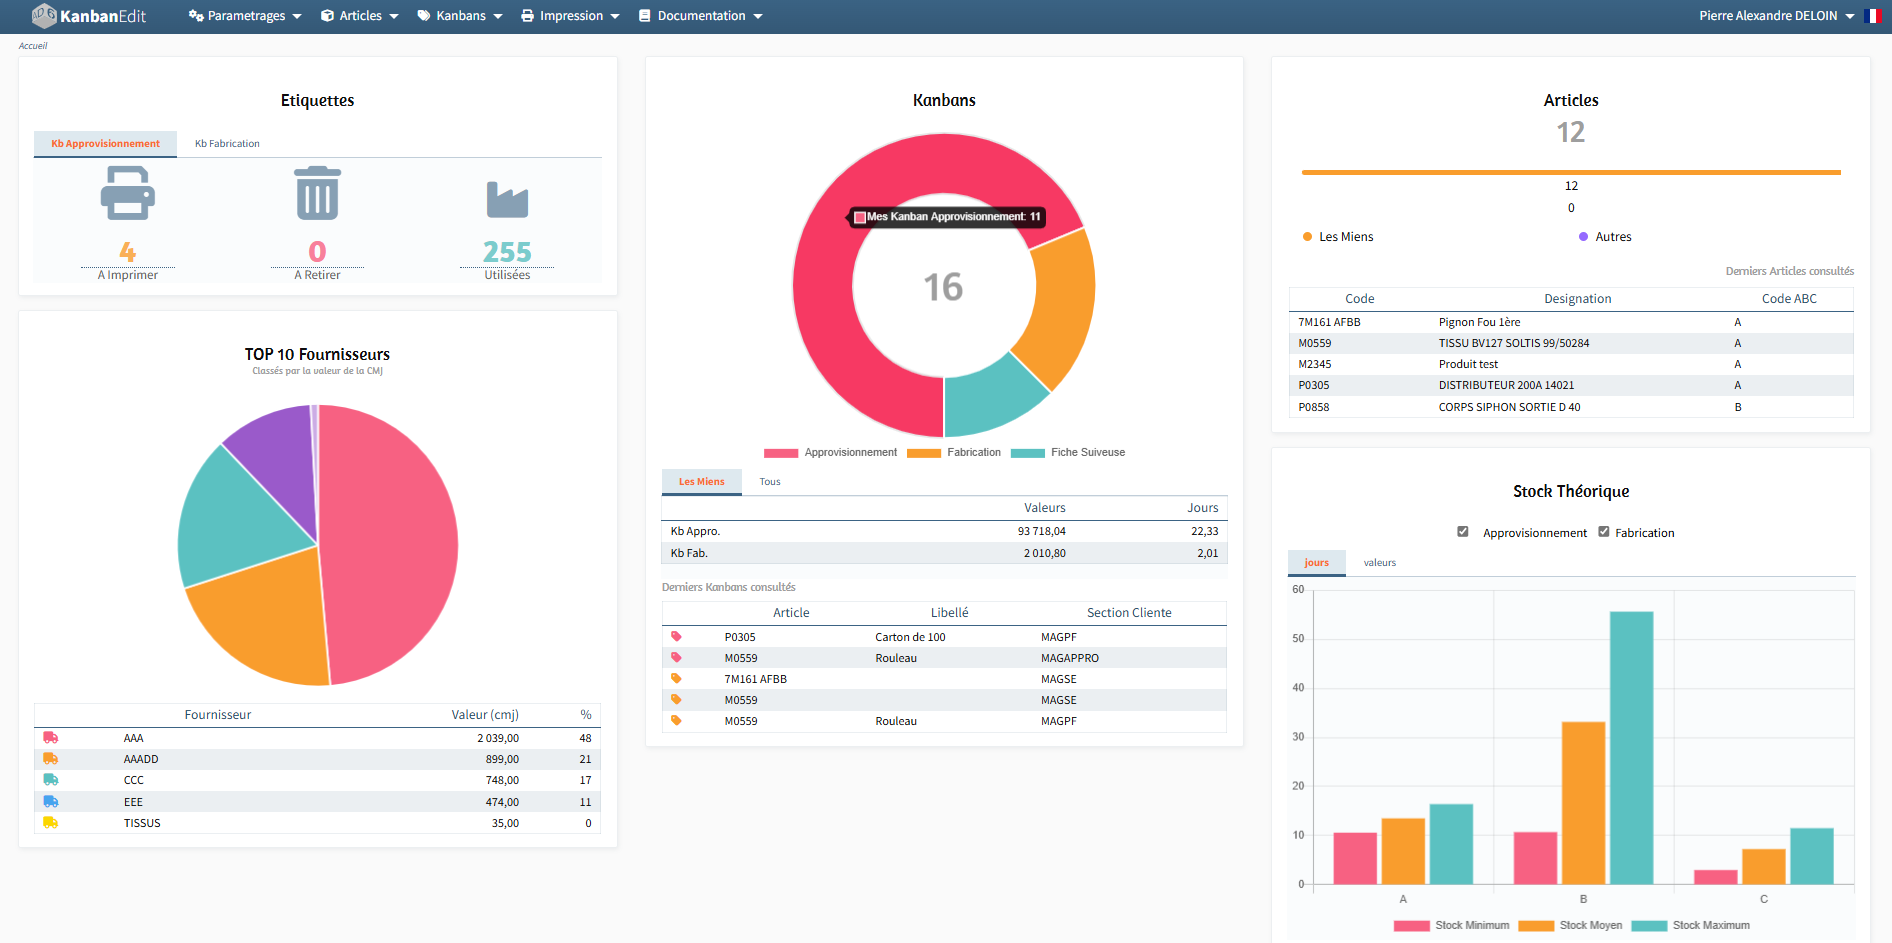Viewport: 1892px width, 943px height.
Task: Click Stock Maximum legend color swatch
Action: [1649, 926]
